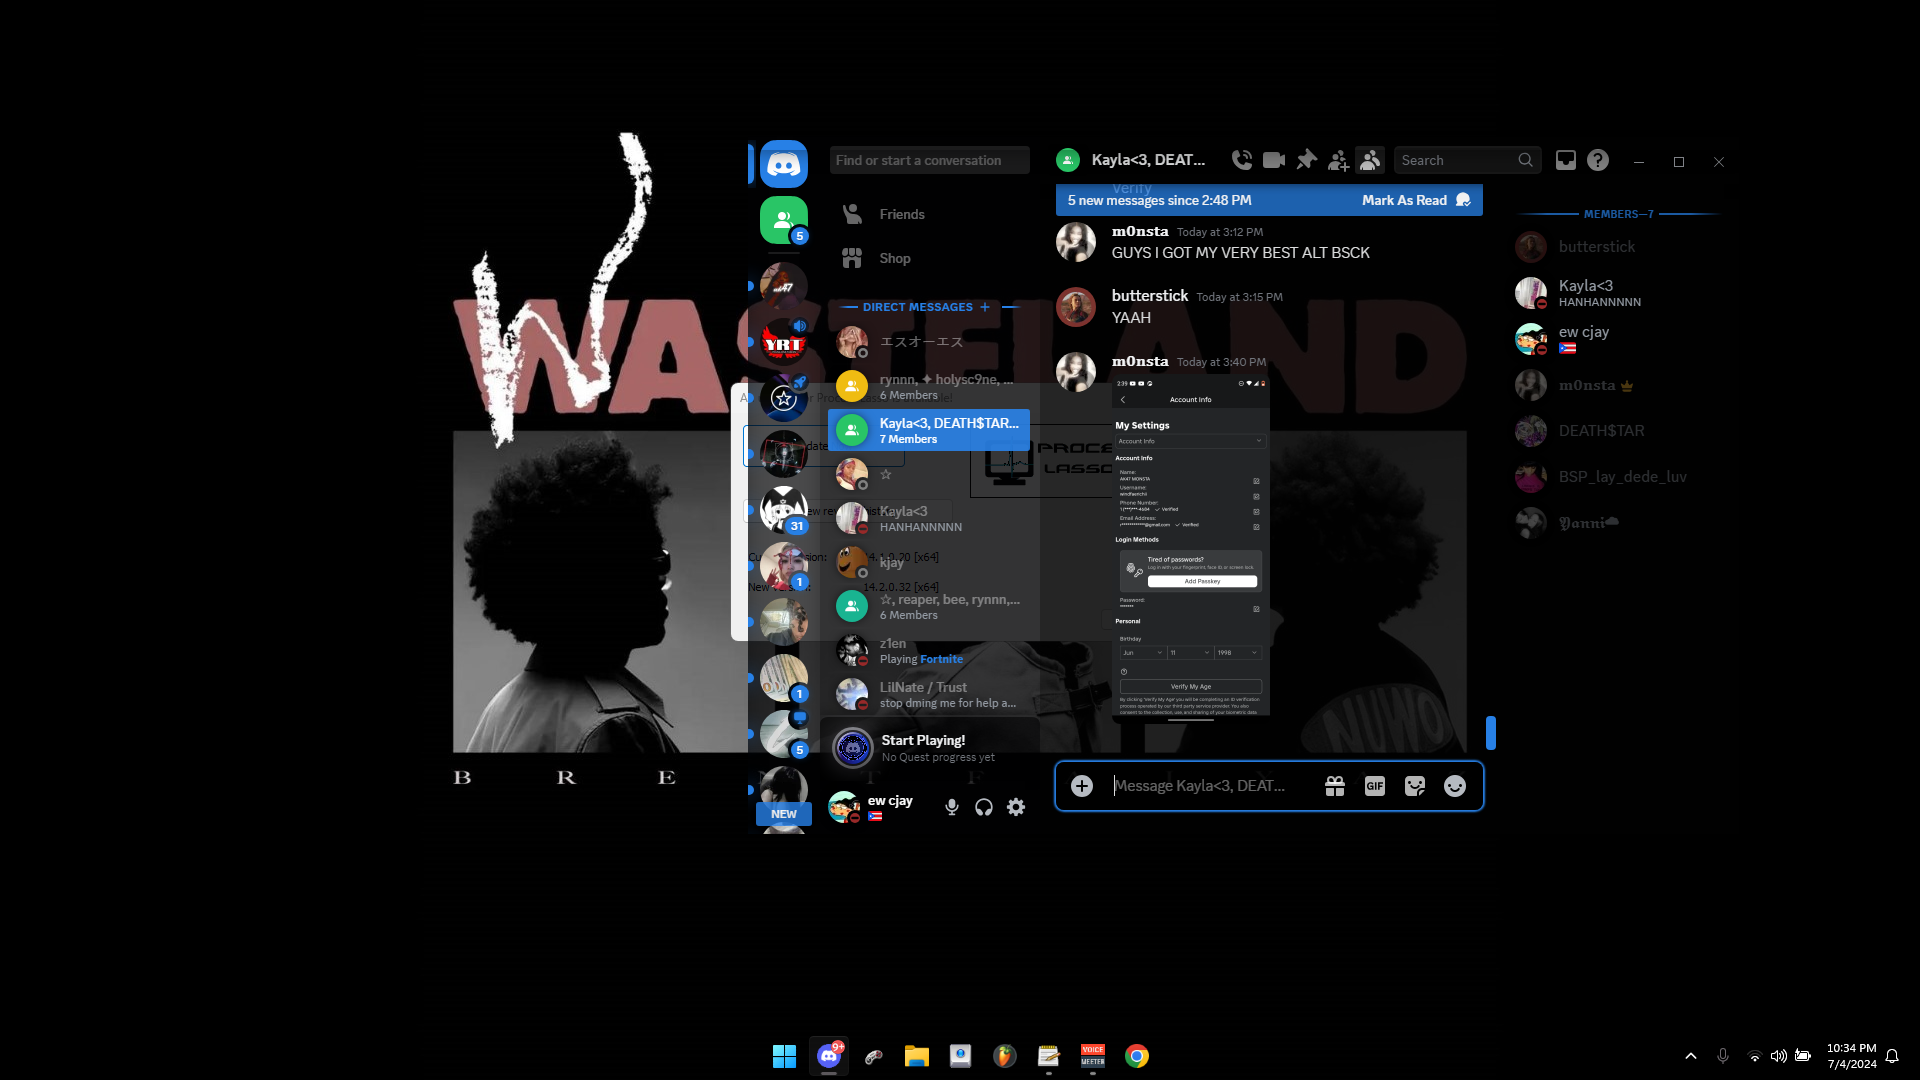Viewport: 1920px width, 1080px height.
Task: Open the Windows Start menu
Action: pos(785,1056)
